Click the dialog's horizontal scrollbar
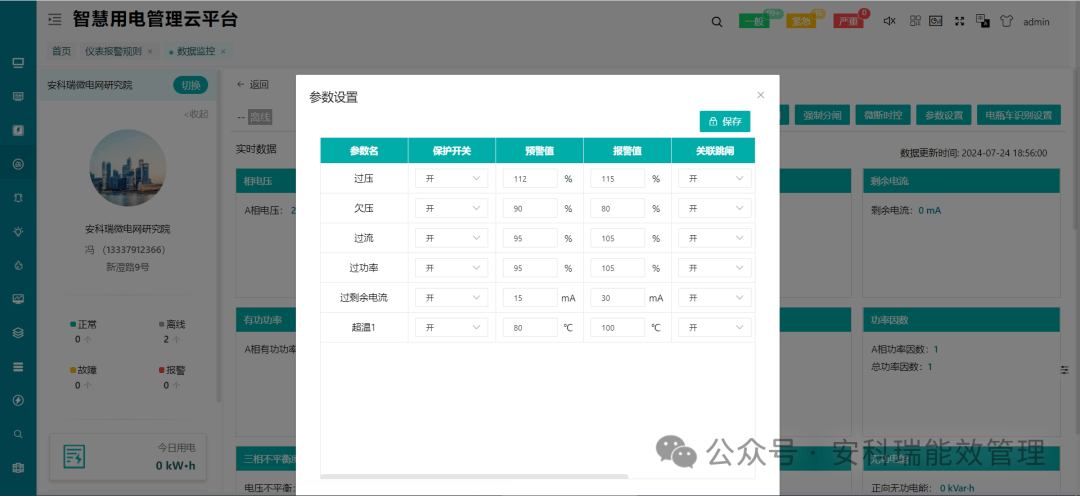The width and height of the screenshot is (1080, 496). click(x=475, y=476)
